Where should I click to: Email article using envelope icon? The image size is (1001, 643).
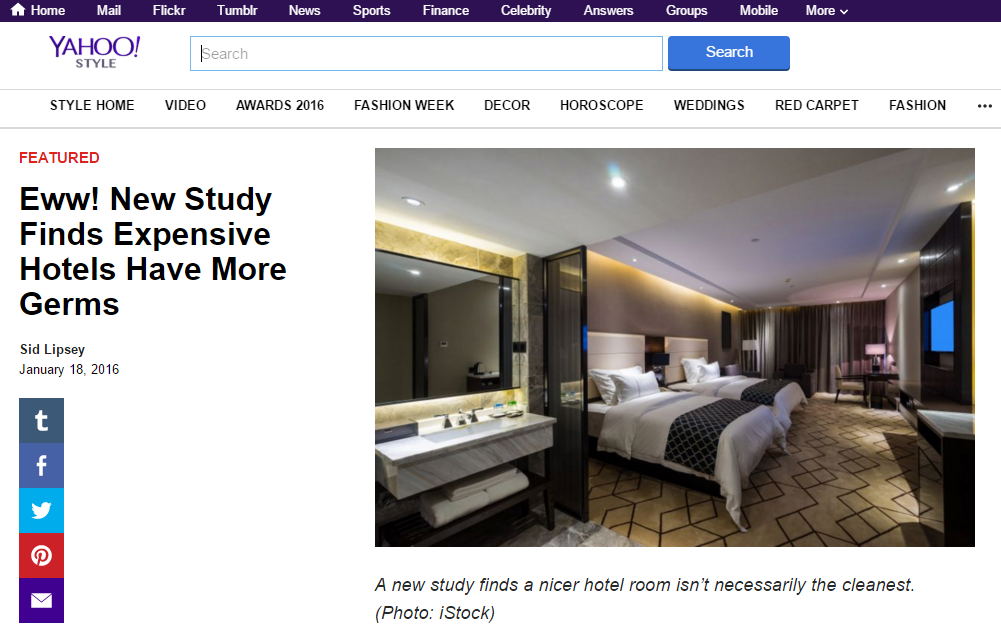(41, 600)
